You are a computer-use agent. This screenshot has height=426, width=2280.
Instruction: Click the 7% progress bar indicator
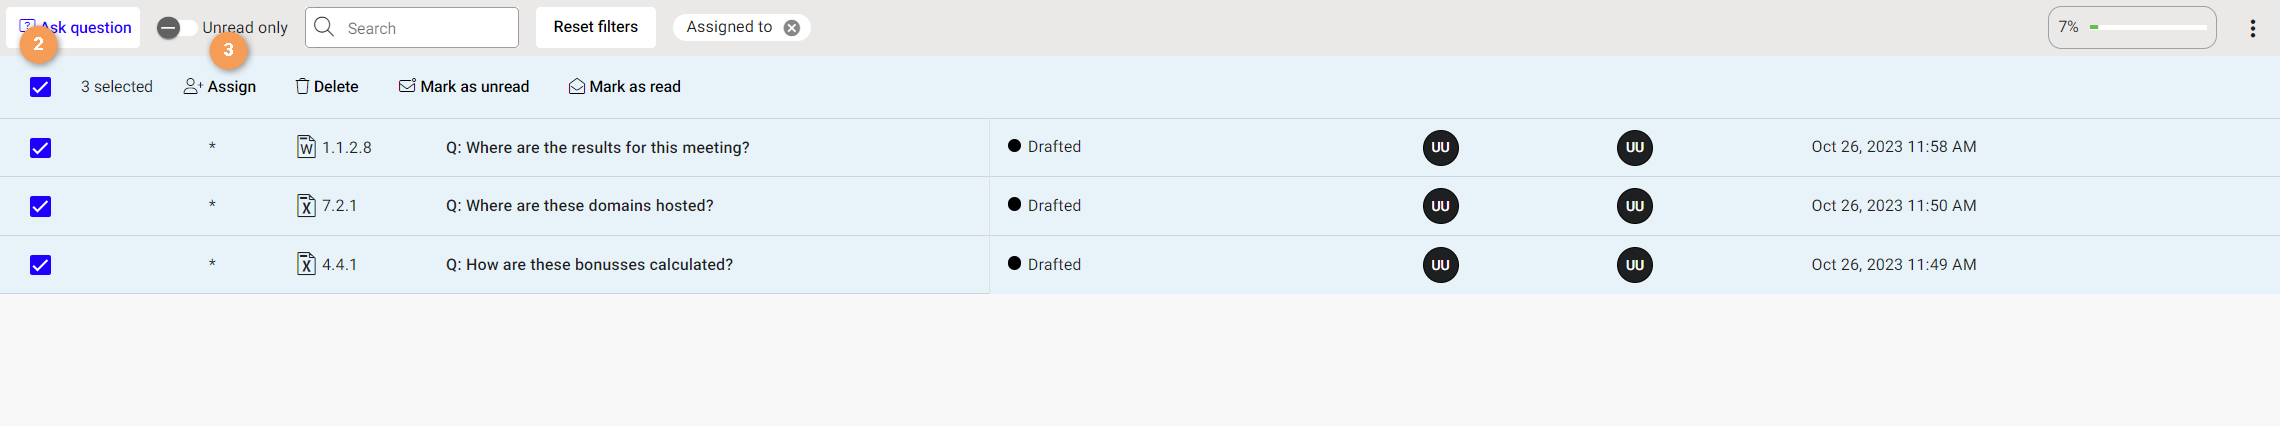point(2132,27)
